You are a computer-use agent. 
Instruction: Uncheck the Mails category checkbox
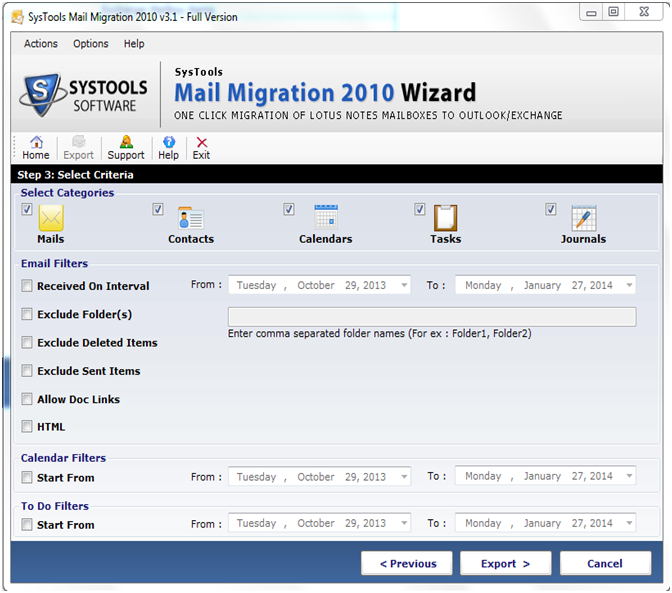point(27,209)
